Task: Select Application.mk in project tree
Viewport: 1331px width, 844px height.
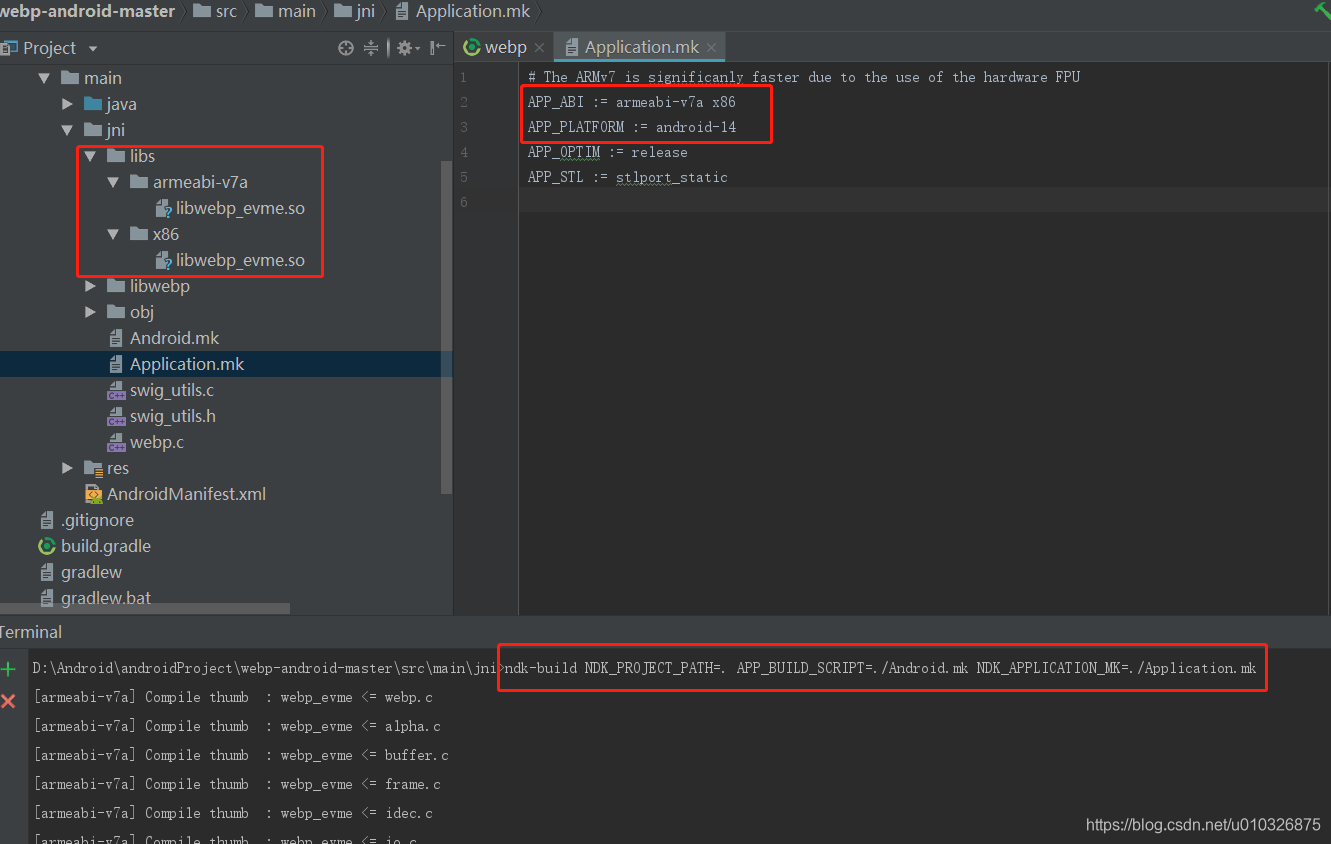Action: coord(176,364)
